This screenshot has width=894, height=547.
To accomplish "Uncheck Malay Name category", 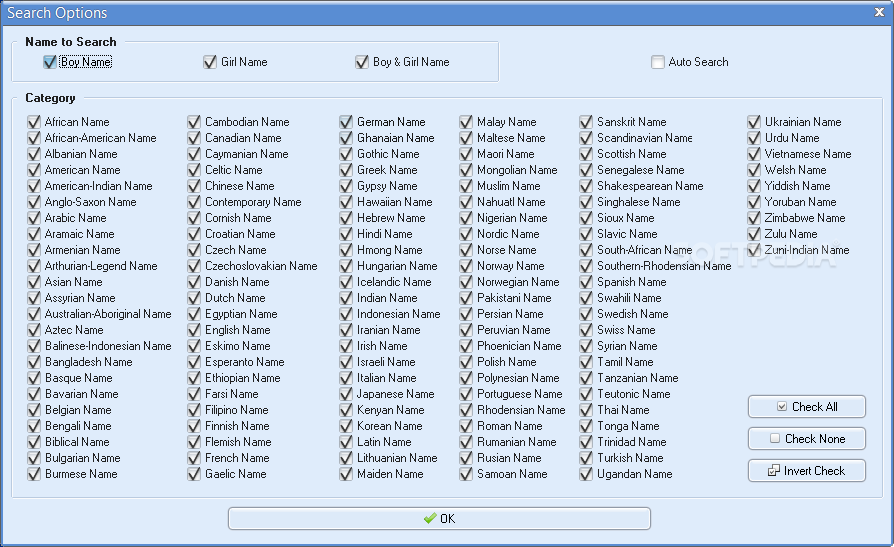I will [466, 122].
